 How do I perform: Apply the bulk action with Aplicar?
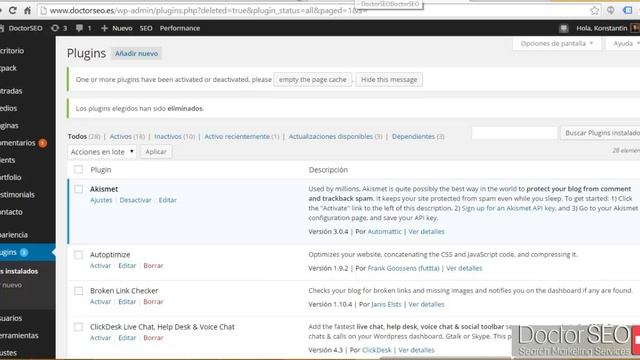coord(156,152)
